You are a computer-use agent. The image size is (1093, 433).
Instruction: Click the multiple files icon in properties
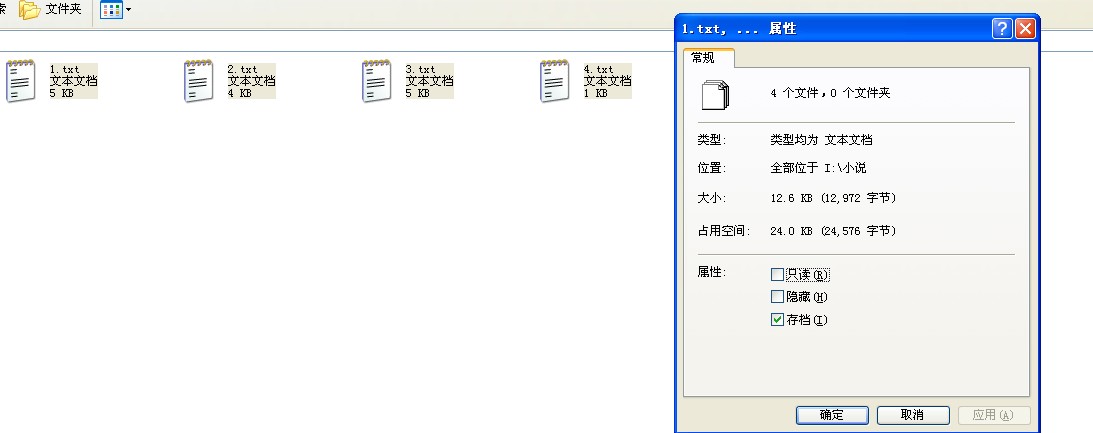pyautogui.click(x=715, y=94)
